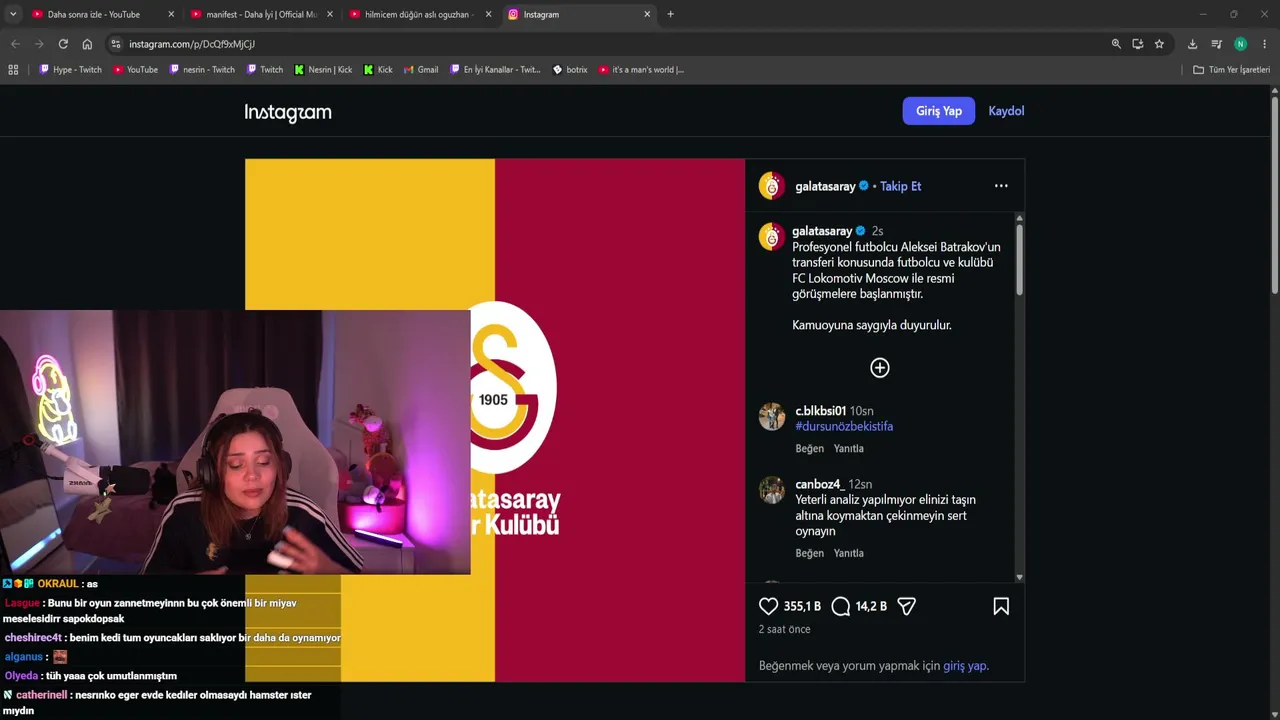1280x720 pixels.
Task: Save the post with the bookmark icon
Action: click(1001, 606)
